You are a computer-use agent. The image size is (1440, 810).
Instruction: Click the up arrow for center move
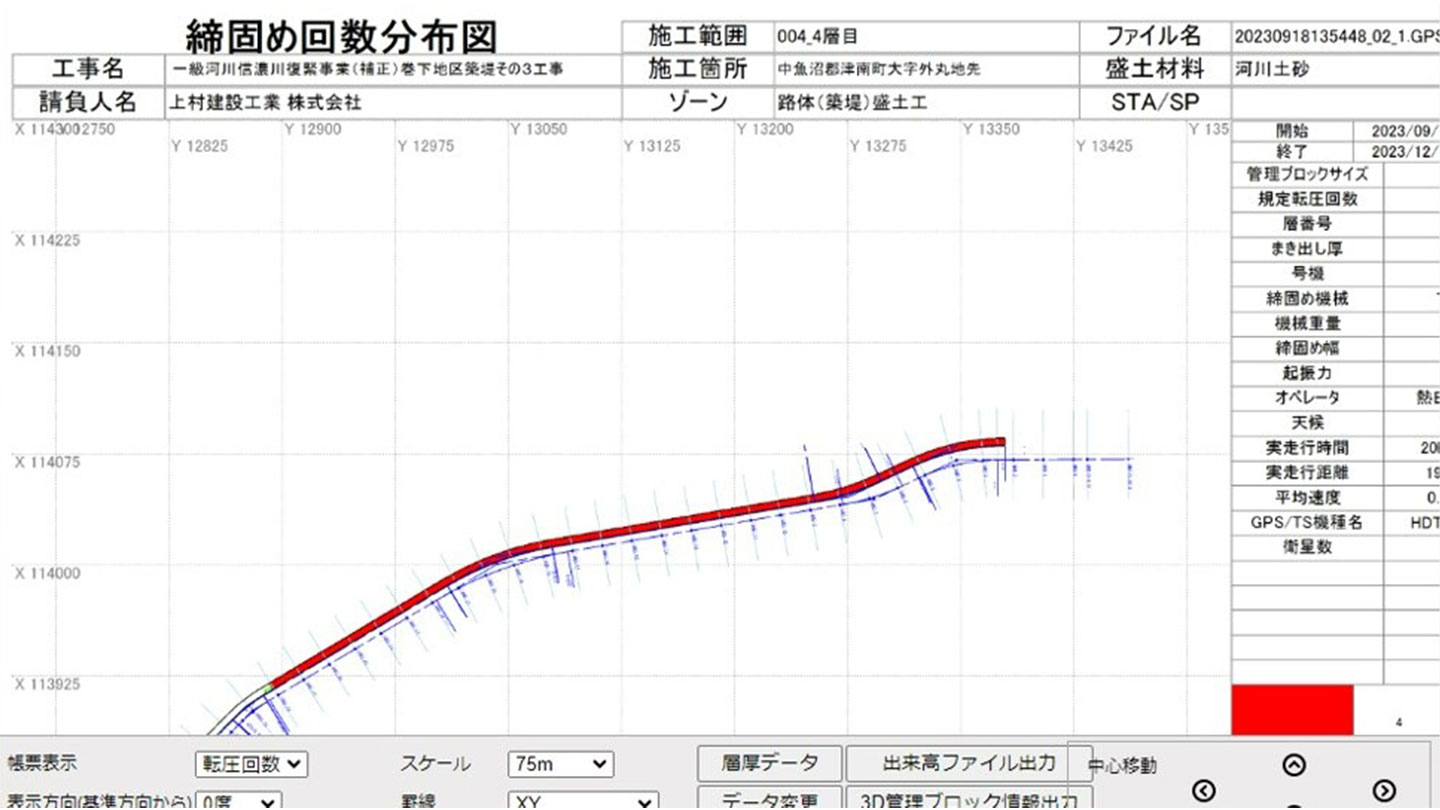click(1294, 765)
